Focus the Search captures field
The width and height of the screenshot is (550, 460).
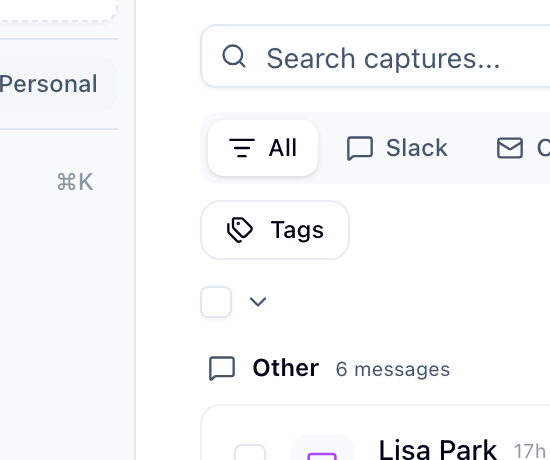[x=375, y=56]
